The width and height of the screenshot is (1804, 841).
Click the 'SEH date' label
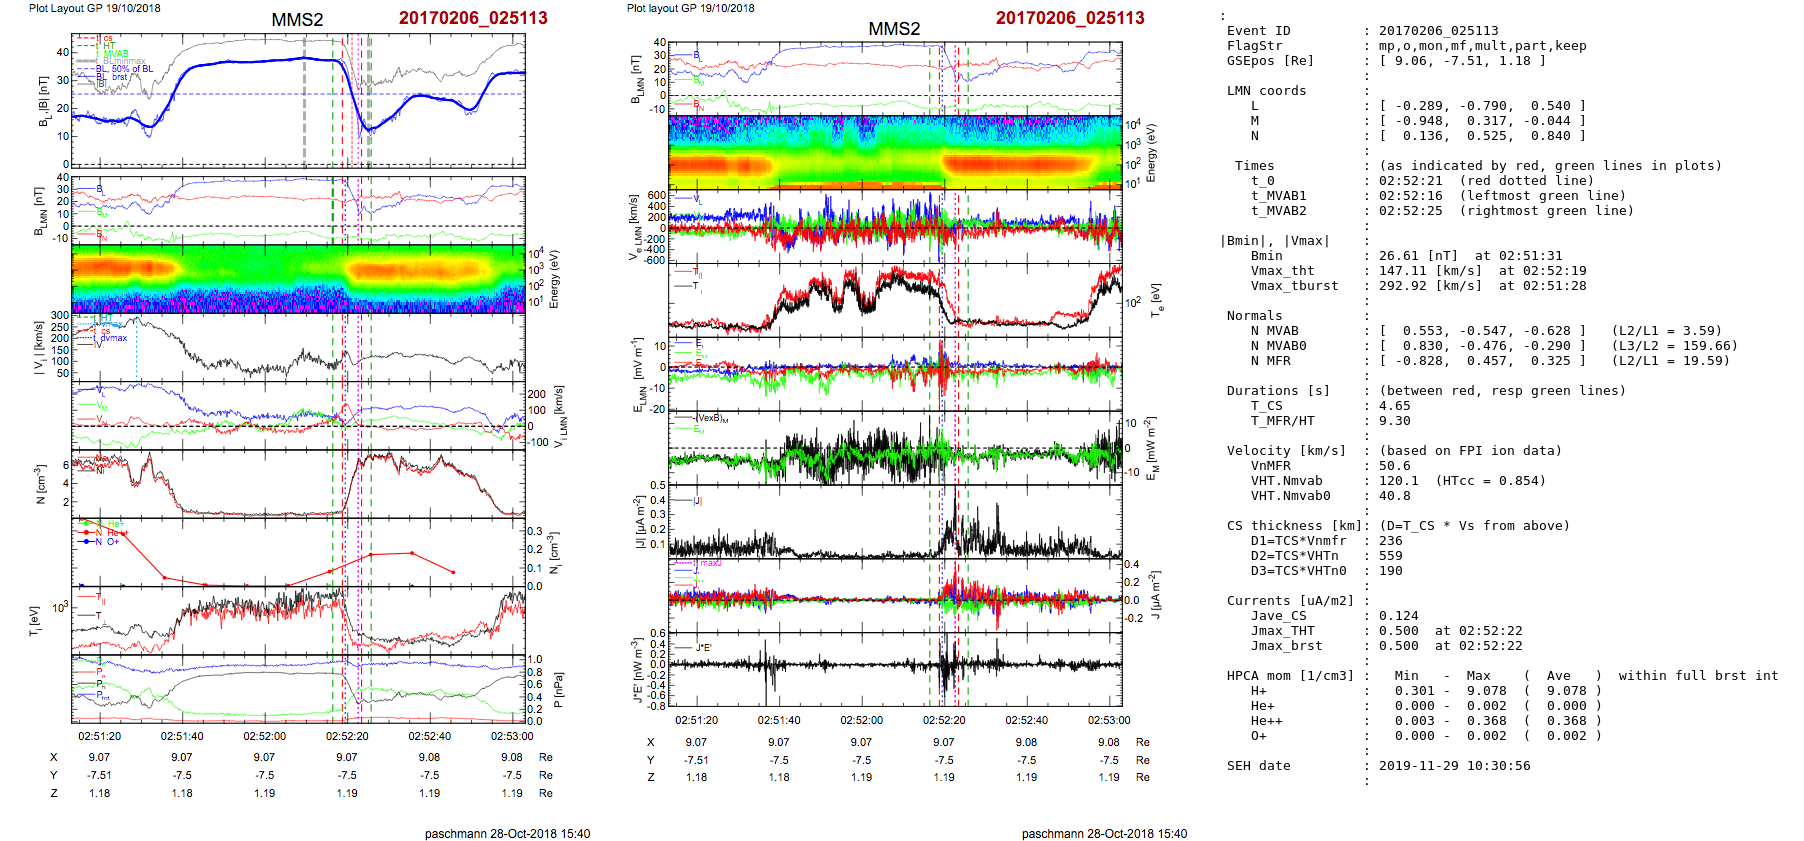pos(1258,766)
